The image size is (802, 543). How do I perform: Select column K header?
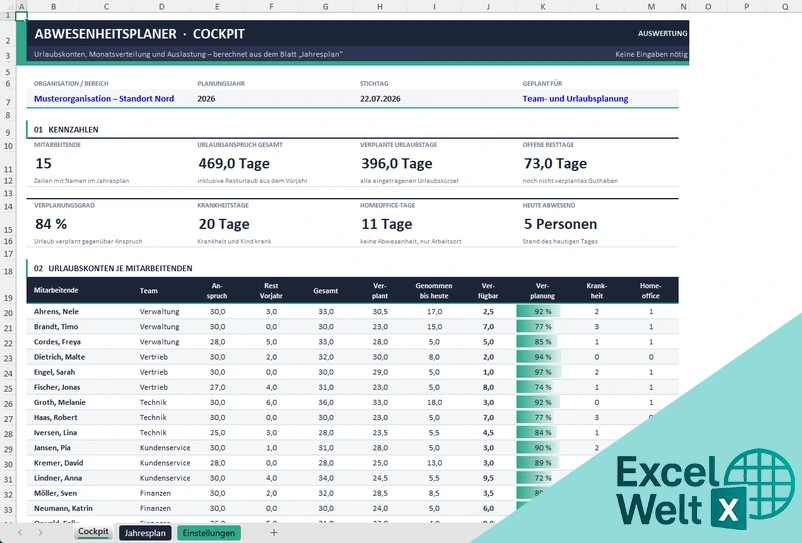[x=543, y=7]
